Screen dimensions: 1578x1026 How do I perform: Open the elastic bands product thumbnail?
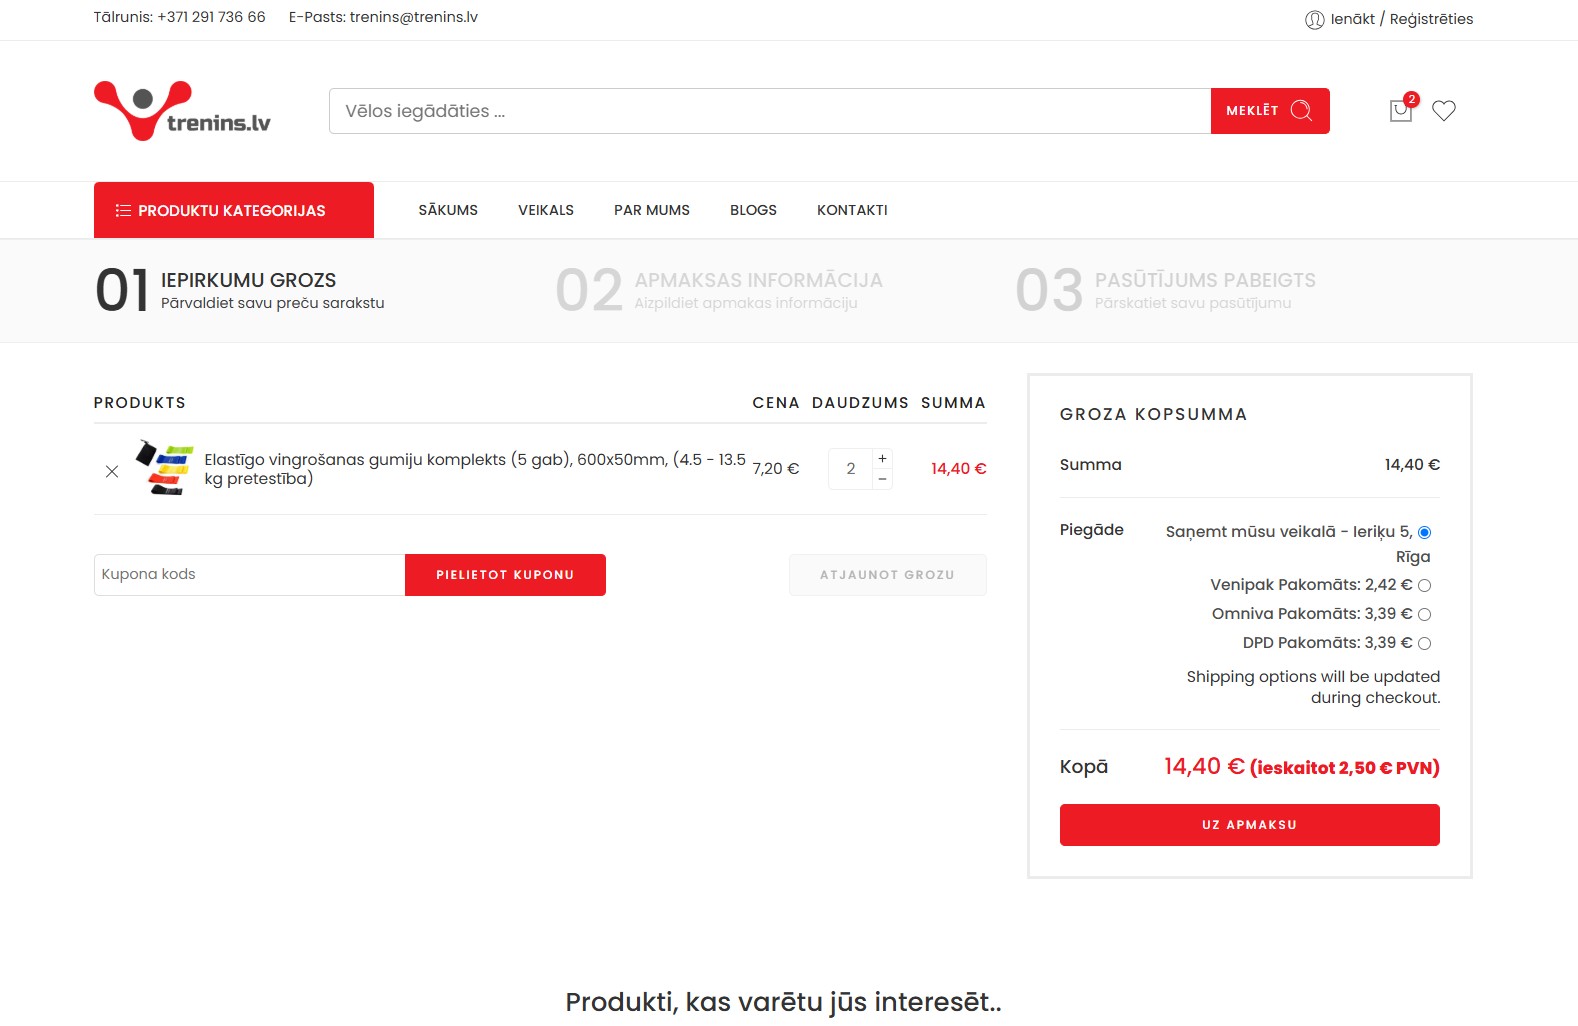tap(165, 468)
